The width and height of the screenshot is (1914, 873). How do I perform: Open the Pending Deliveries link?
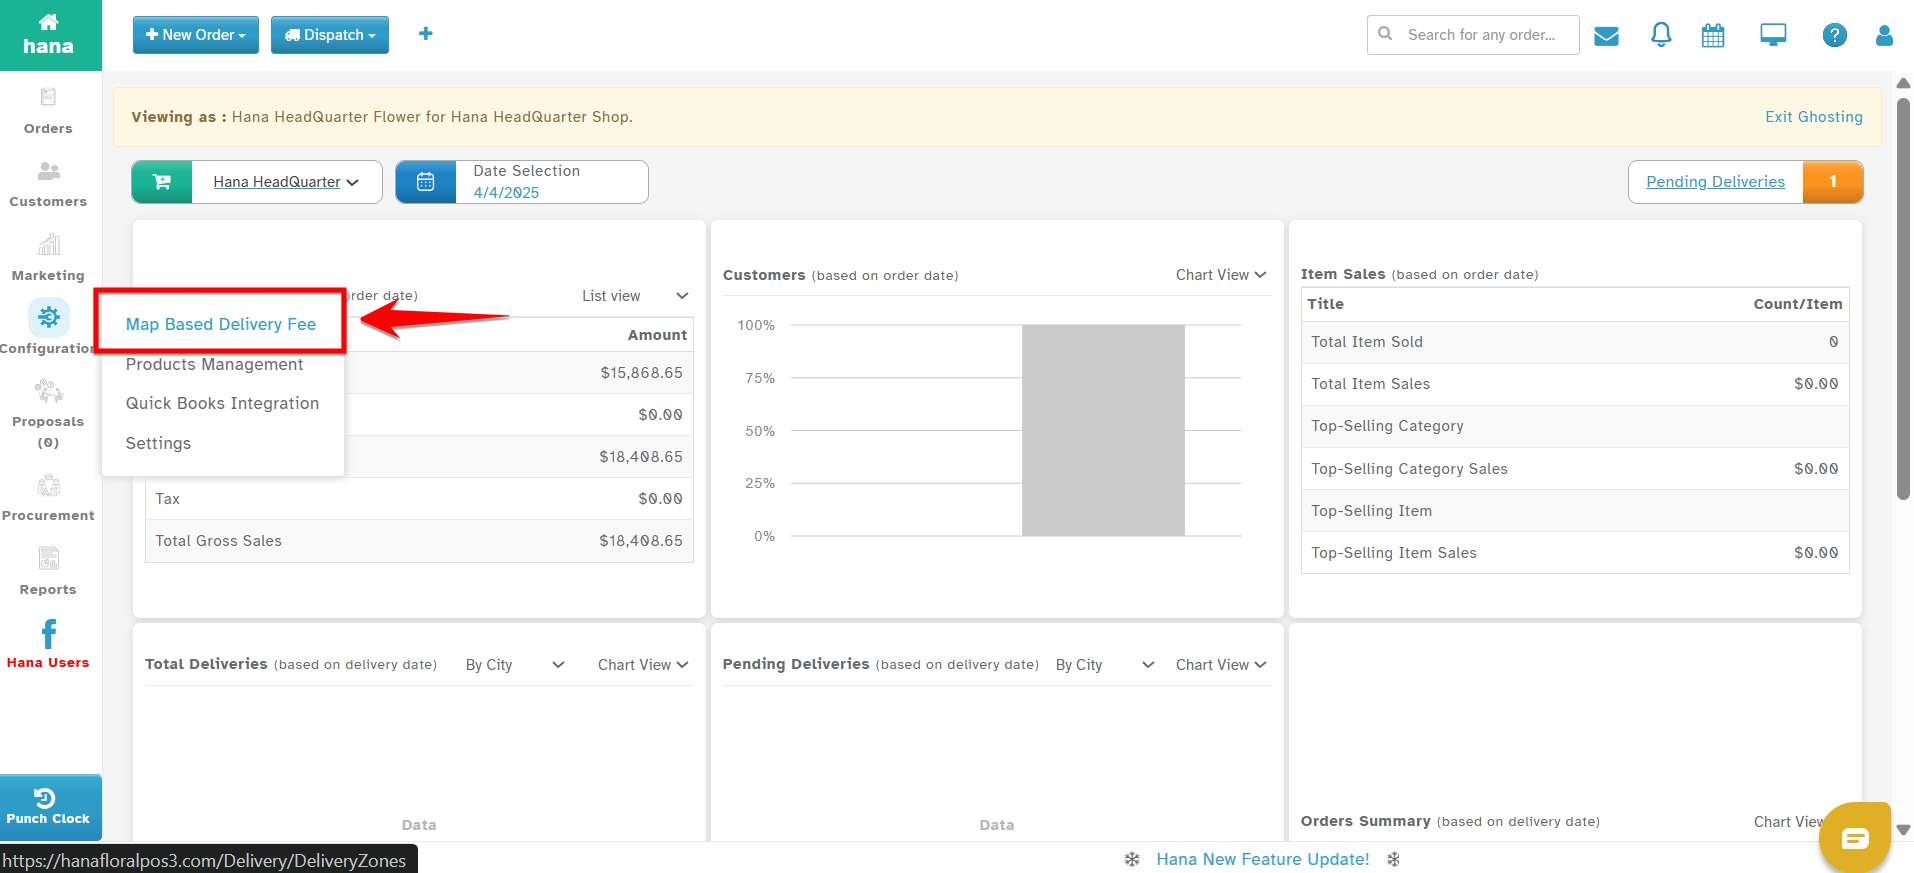[1715, 182]
